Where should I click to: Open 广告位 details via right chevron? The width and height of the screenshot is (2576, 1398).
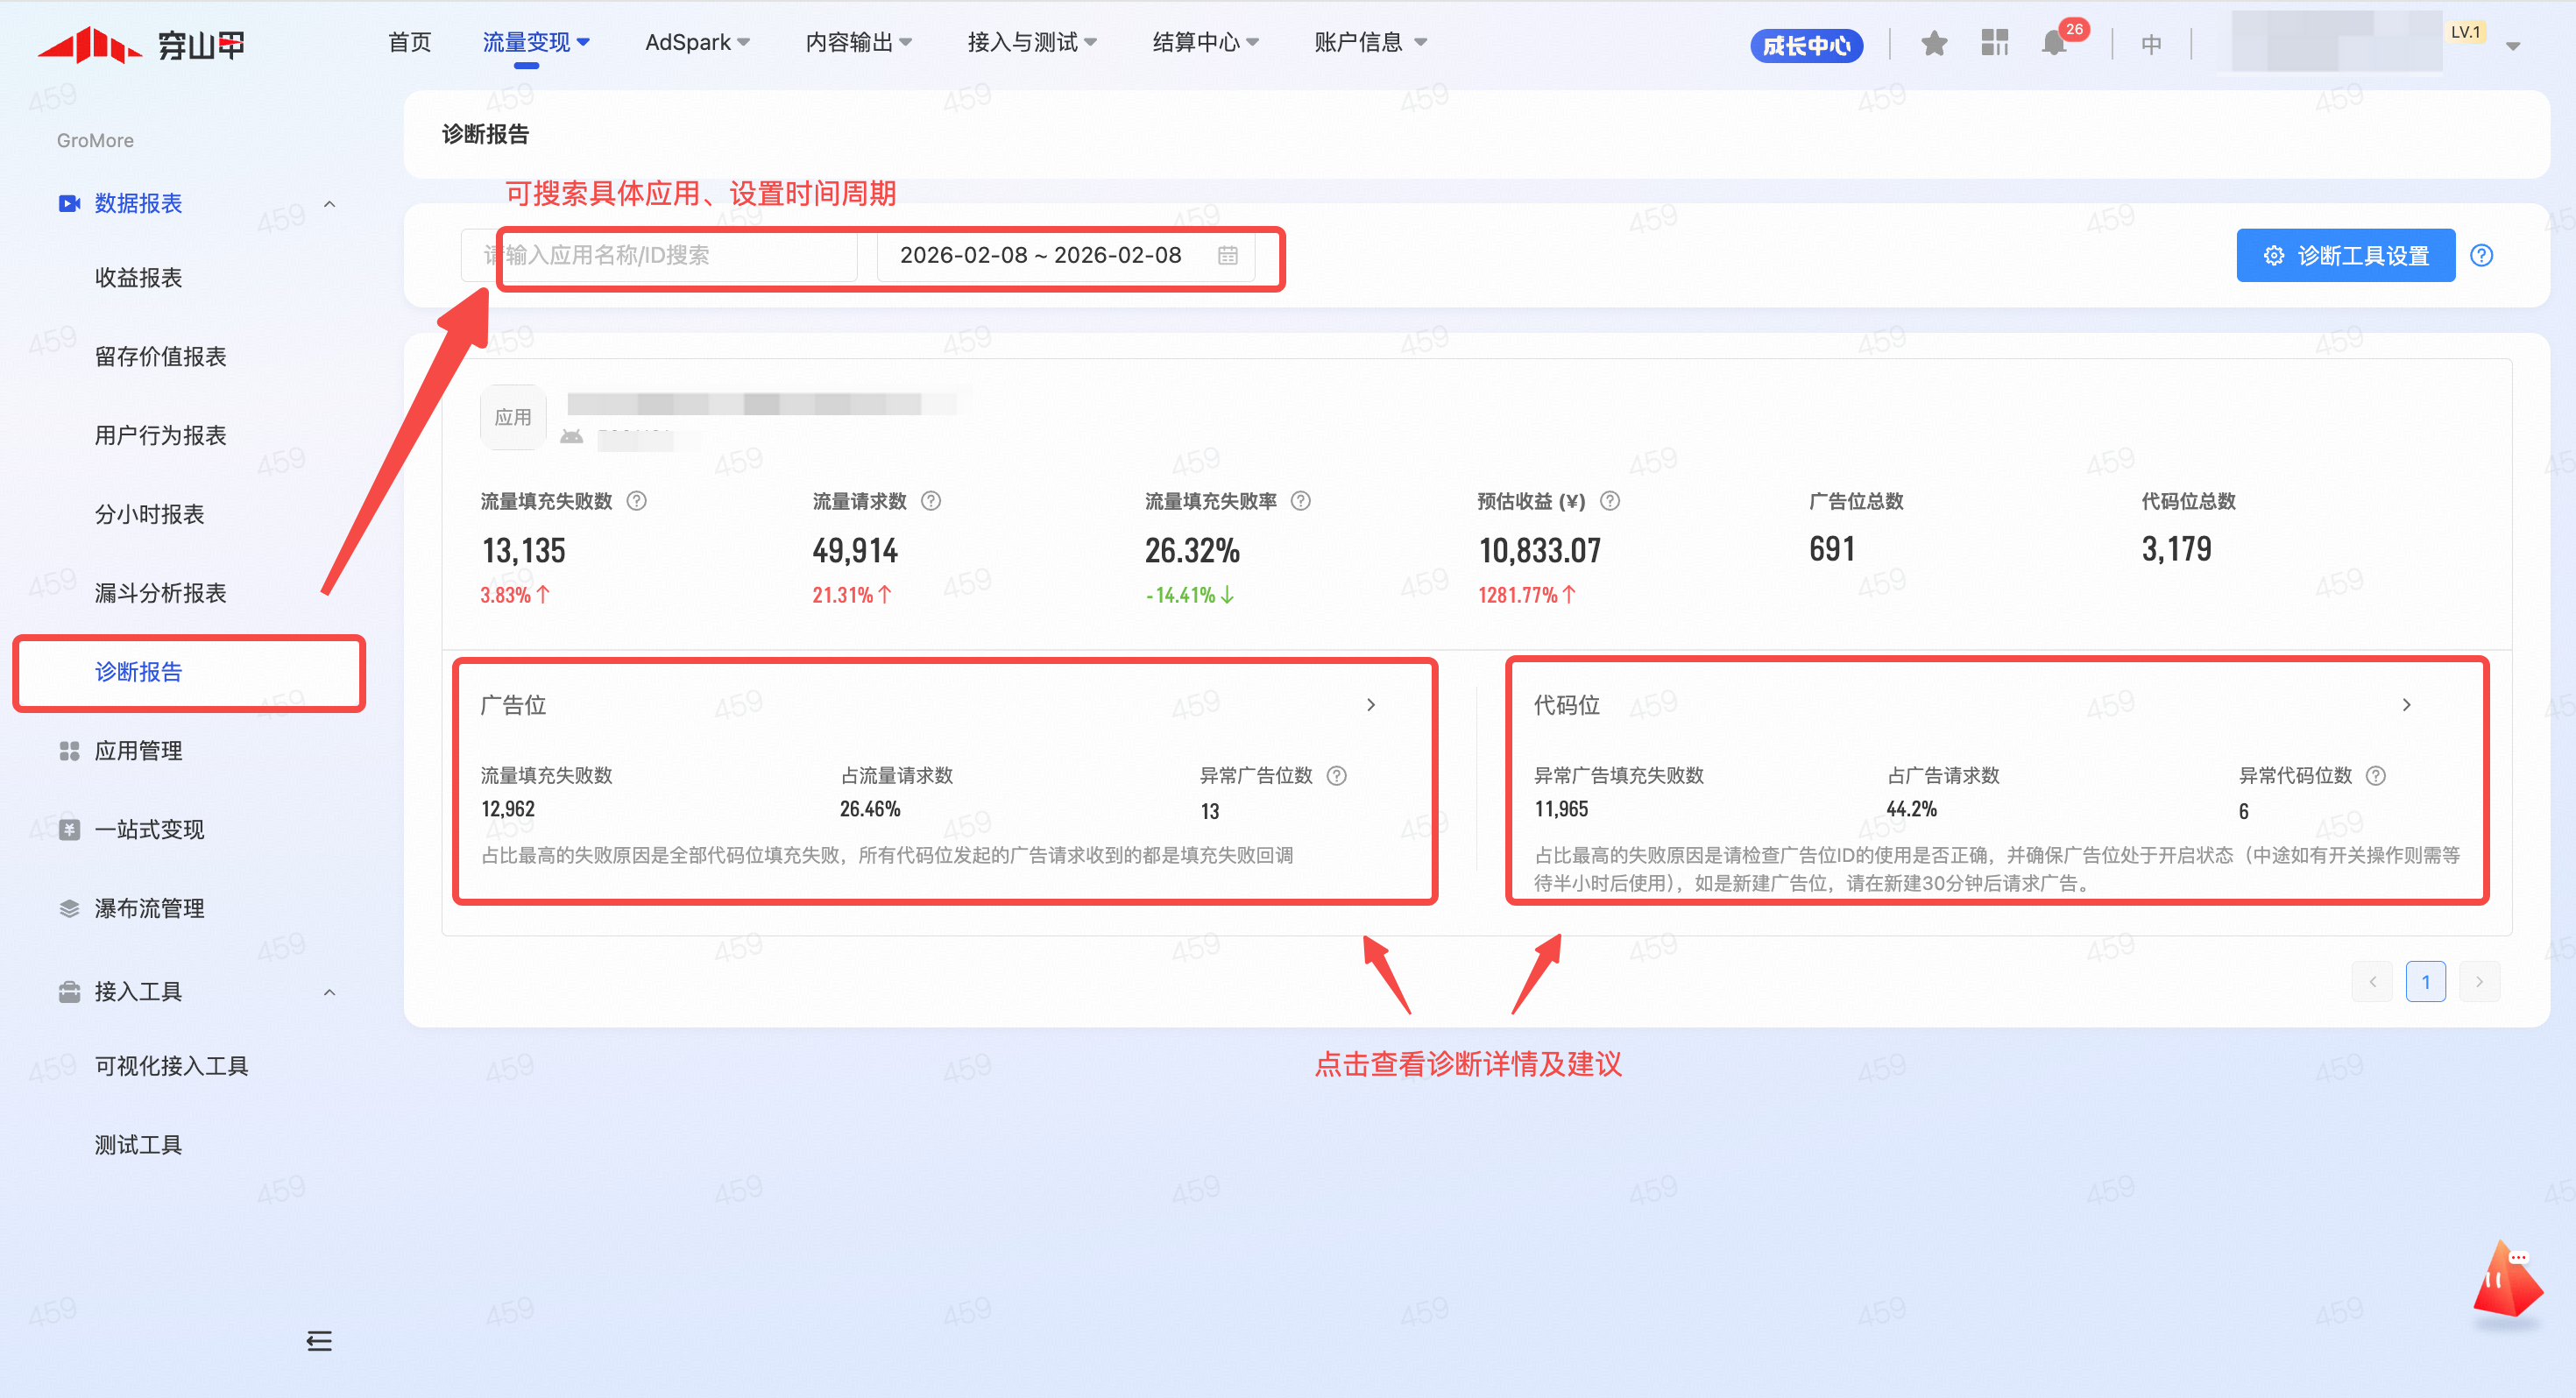coord(1371,705)
